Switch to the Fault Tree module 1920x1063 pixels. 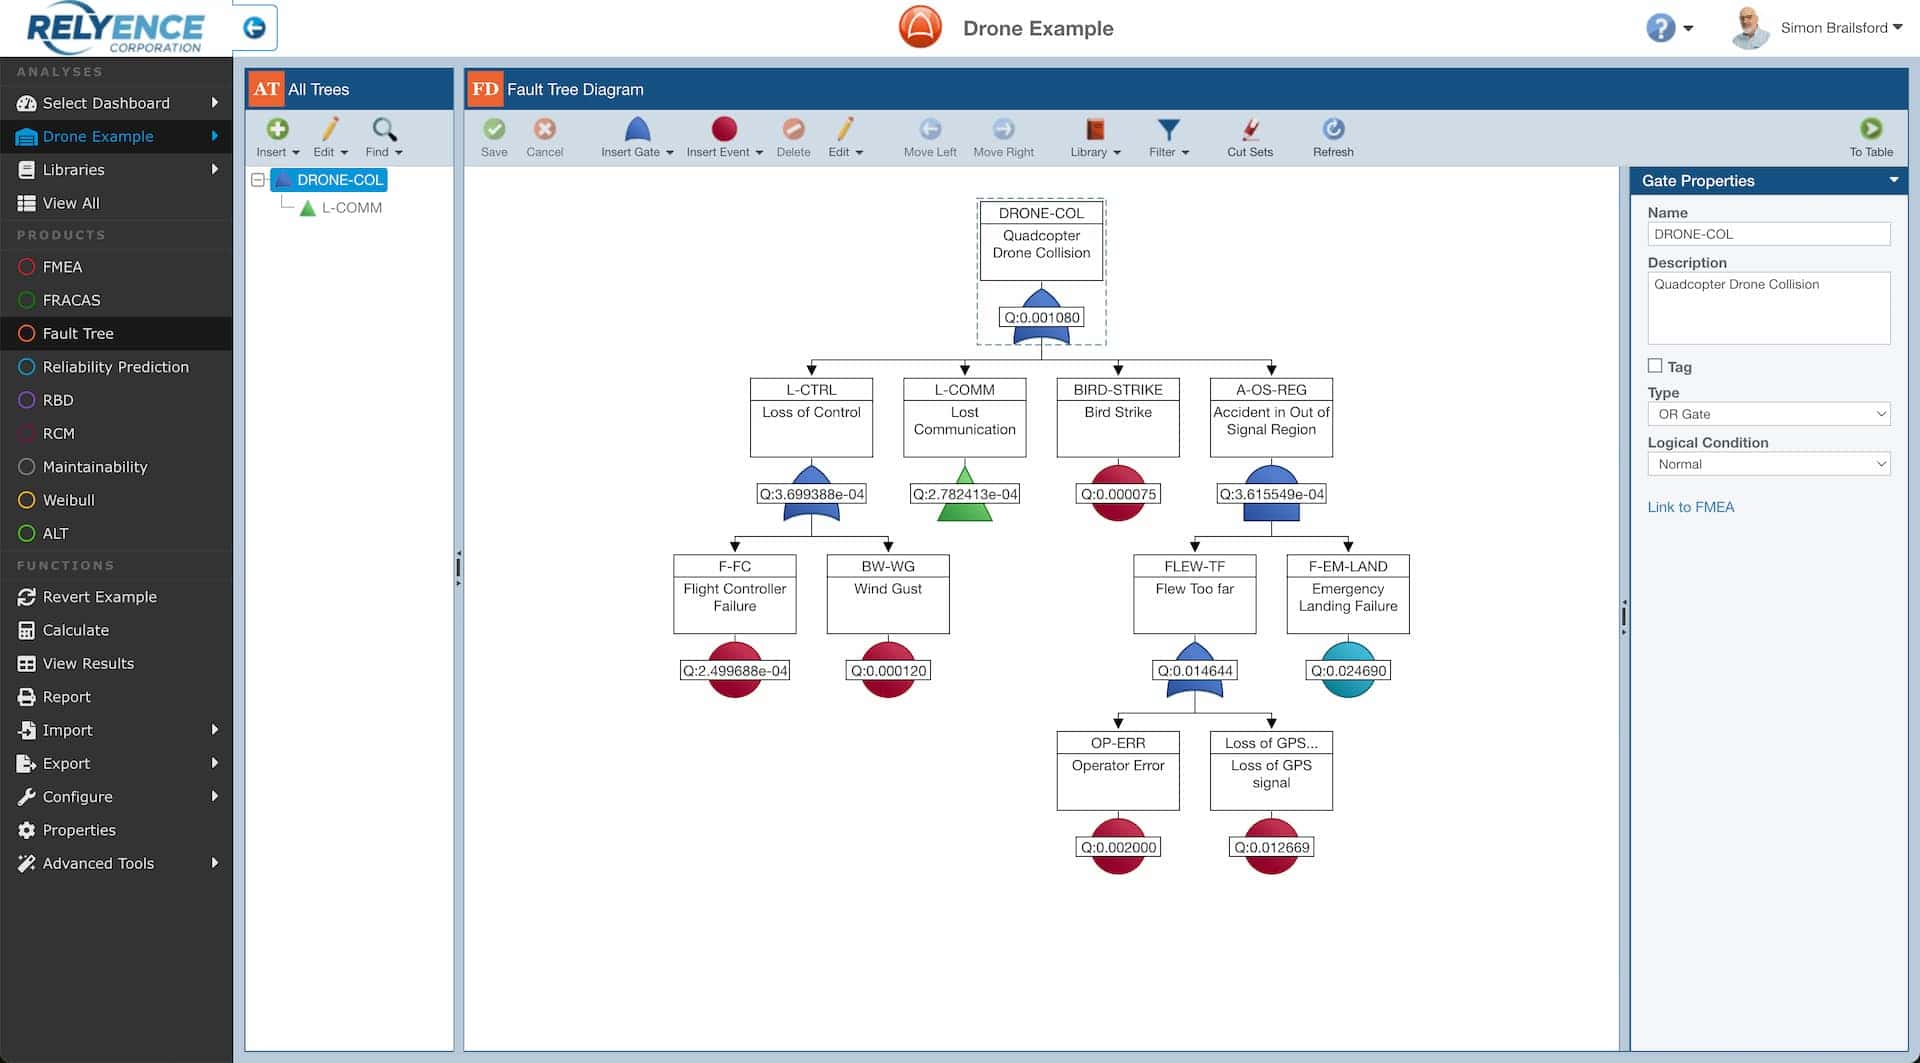[x=77, y=333]
